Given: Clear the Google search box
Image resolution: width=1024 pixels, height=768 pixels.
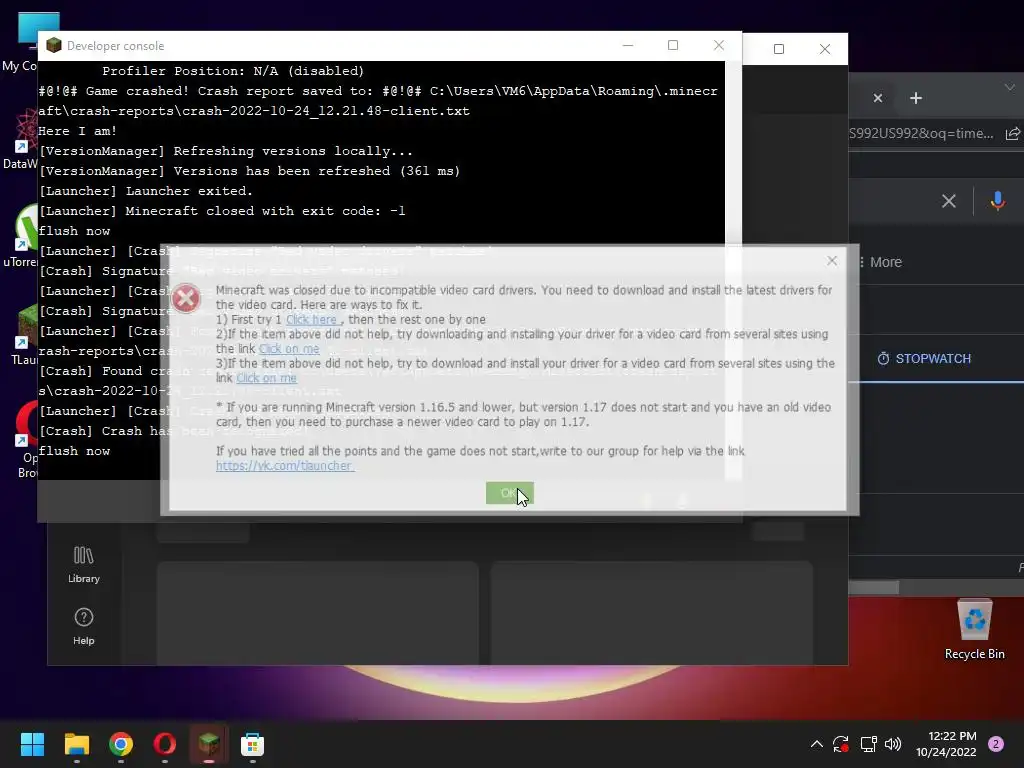Looking at the screenshot, I should [x=948, y=201].
